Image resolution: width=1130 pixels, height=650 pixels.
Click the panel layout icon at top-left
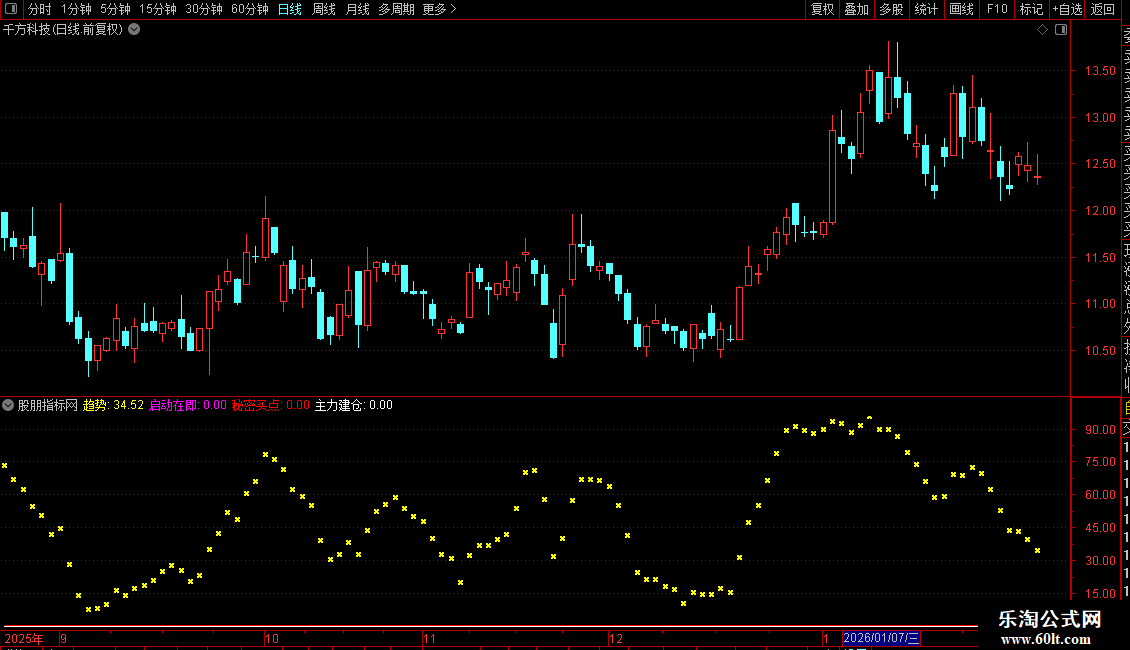(11, 9)
